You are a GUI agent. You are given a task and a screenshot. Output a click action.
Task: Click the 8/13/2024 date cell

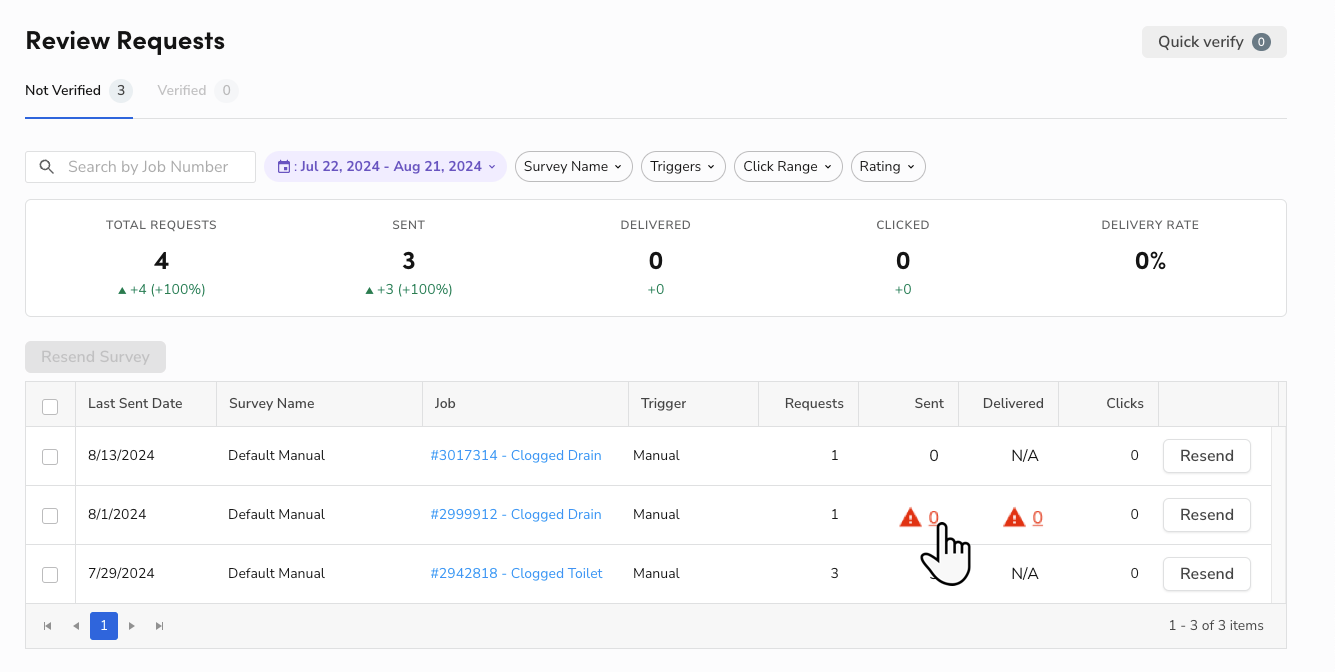point(121,456)
